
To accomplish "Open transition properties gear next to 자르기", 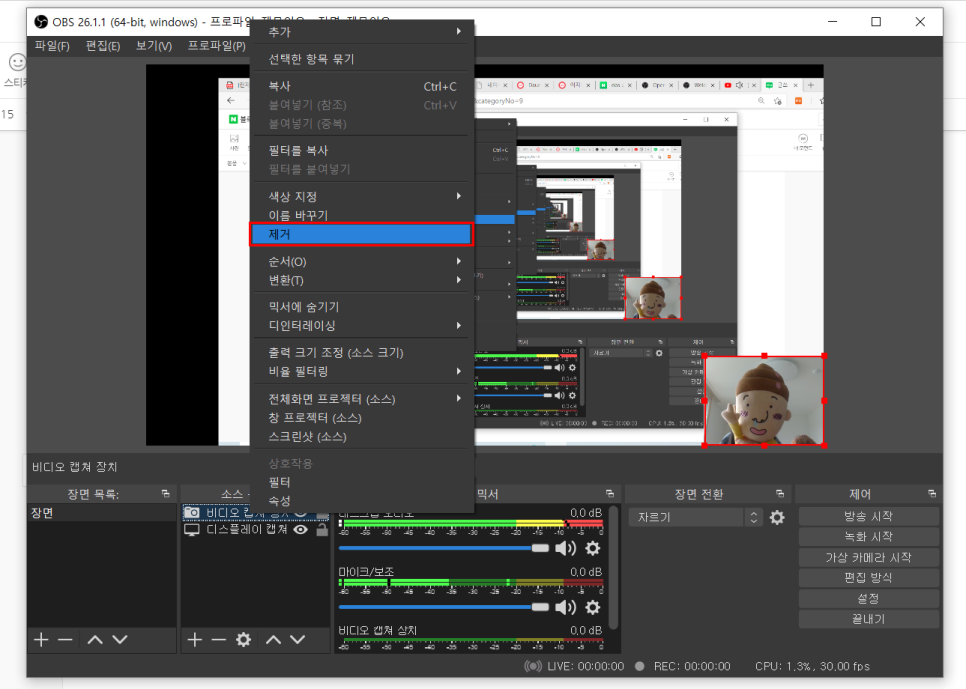I will (x=777, y=518).
